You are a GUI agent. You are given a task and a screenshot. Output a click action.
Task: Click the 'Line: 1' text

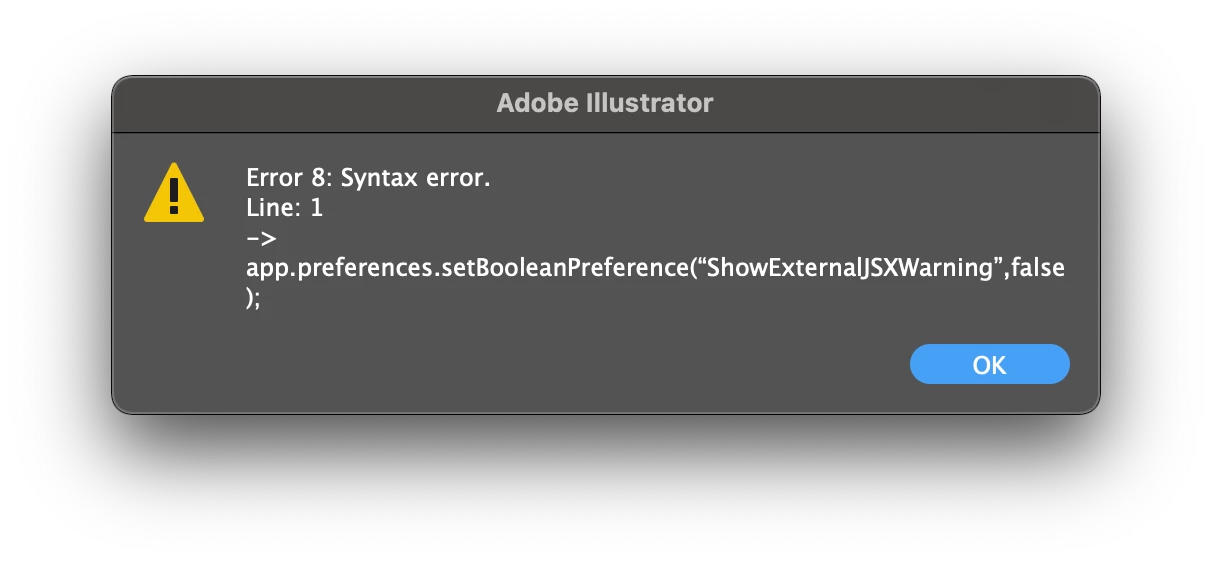coord(285,208)
